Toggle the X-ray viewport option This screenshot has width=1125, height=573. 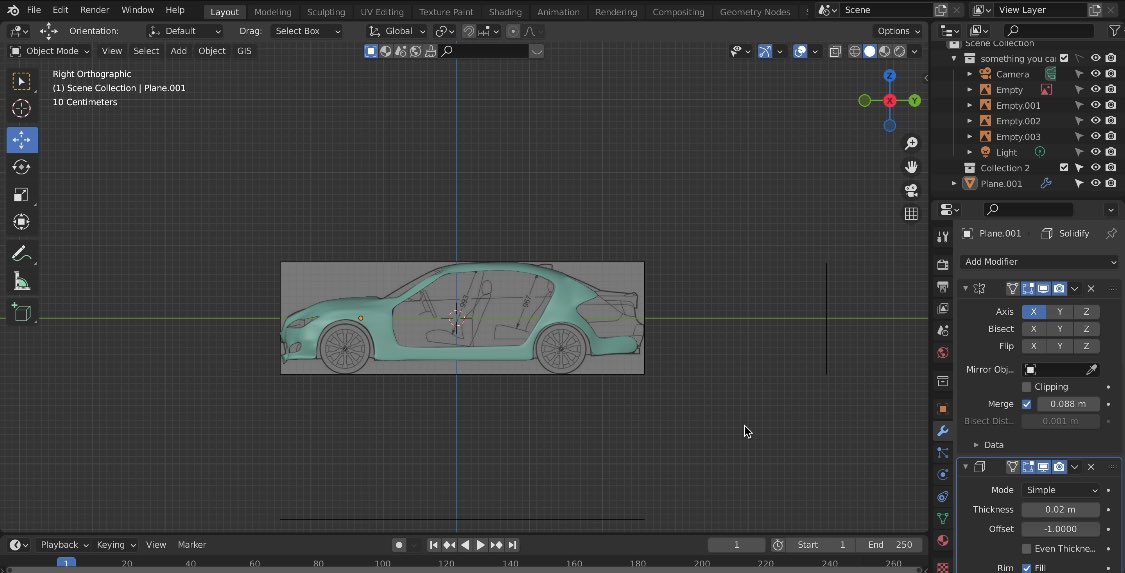coord(835,51)
